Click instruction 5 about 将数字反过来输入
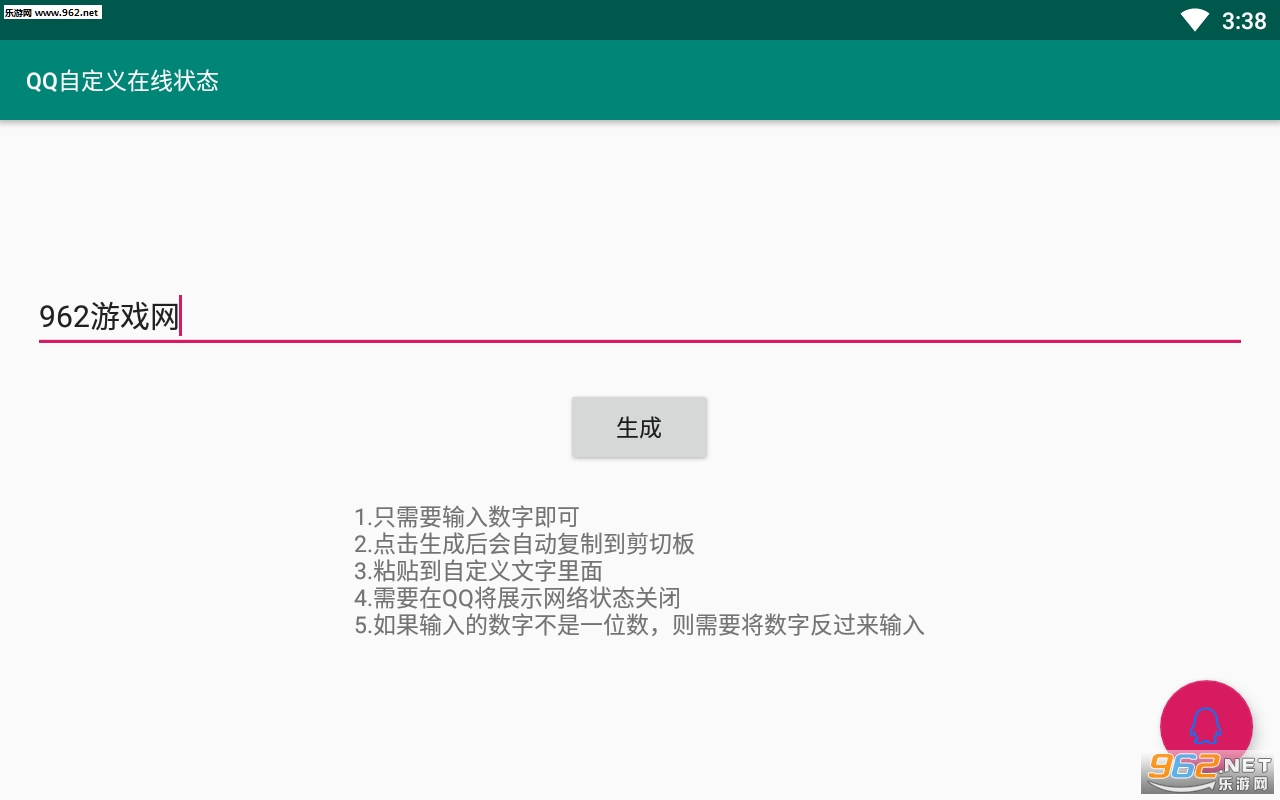Screen dimensions: 1280x800 (x=640, y=625)
